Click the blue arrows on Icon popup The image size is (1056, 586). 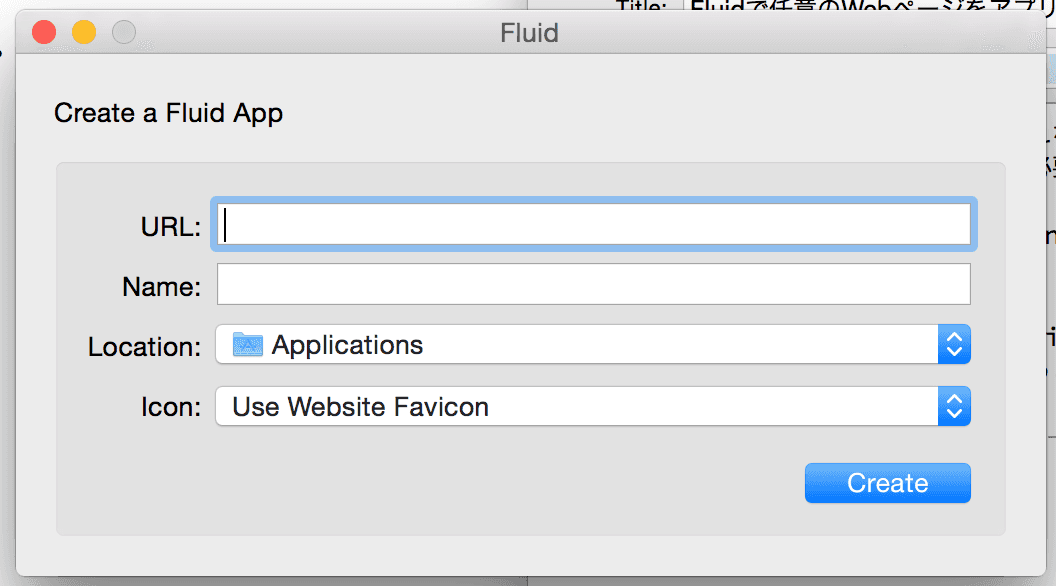click(954, 407)
